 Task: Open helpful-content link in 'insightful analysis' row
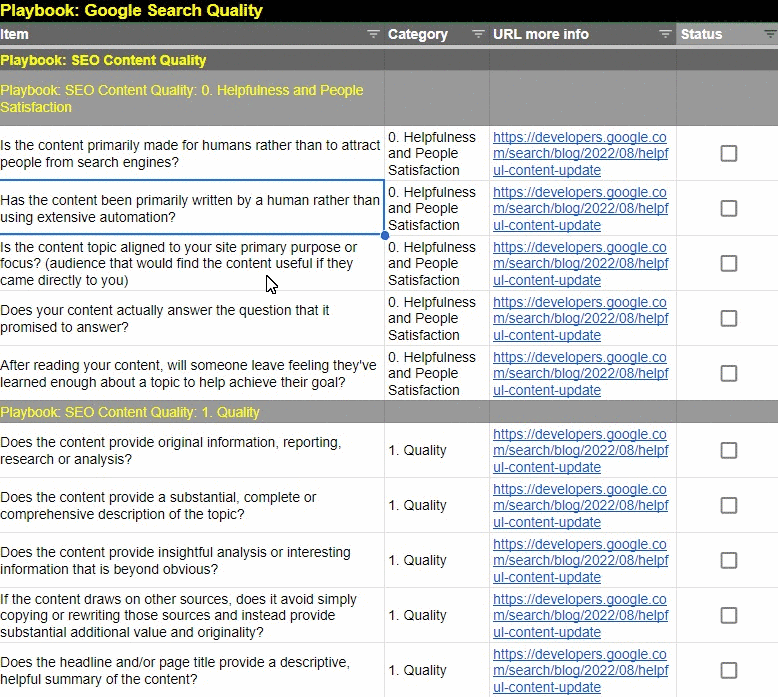(x=581, y=561)
